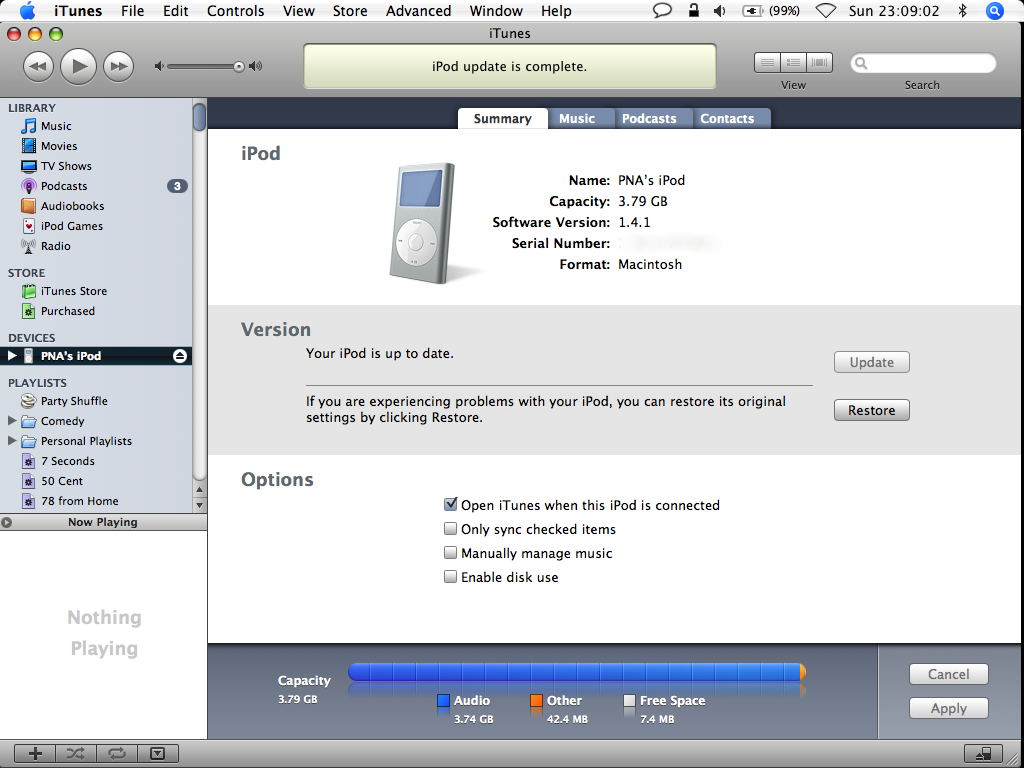Click the capacity usage bar
Viewport: 1024px width, 768px height.
click(577, 672)
